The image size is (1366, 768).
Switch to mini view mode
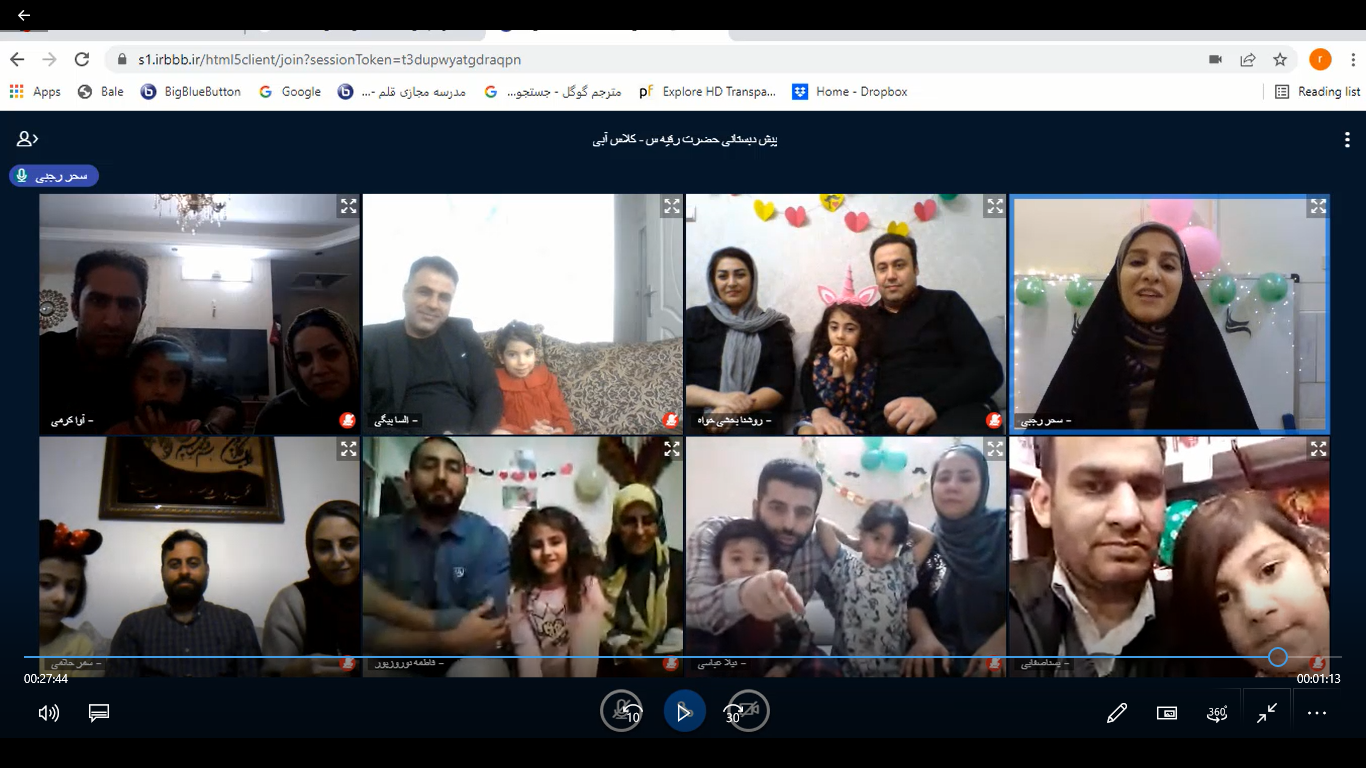pyautogui.click(x=1167, y=713)
